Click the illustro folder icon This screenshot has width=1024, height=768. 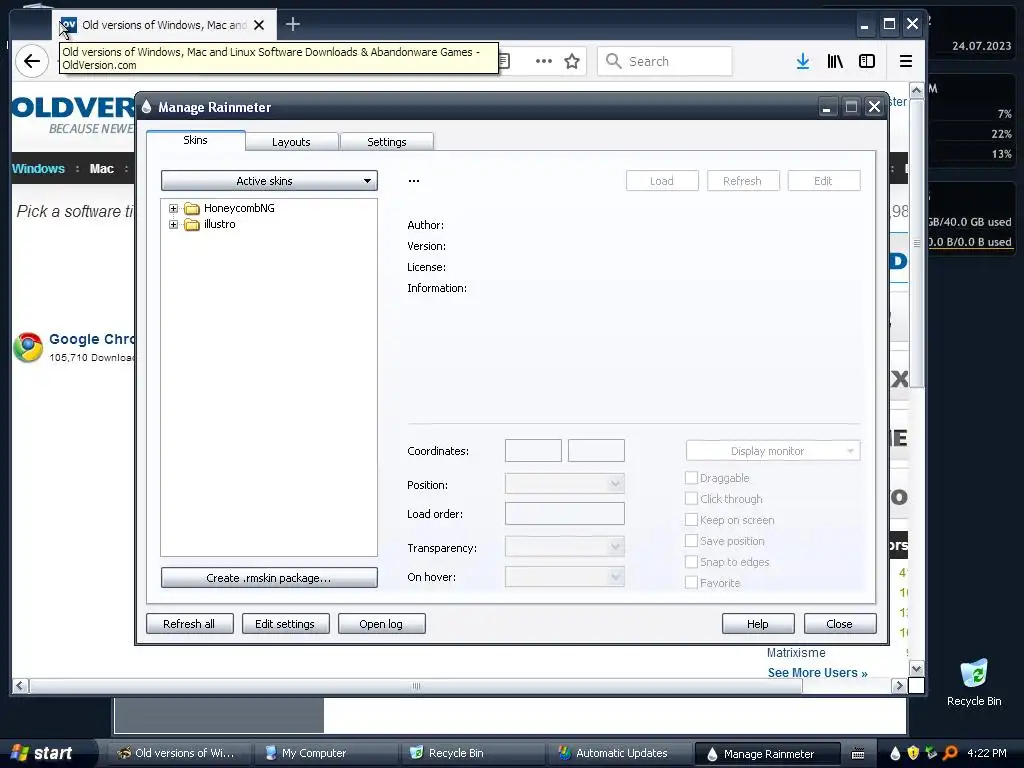[191, 225]
